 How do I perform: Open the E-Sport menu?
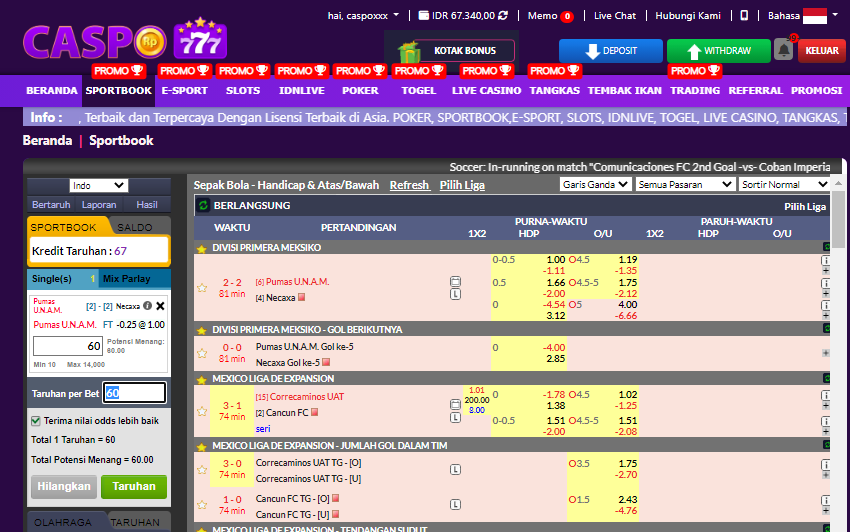pos(184,91)
